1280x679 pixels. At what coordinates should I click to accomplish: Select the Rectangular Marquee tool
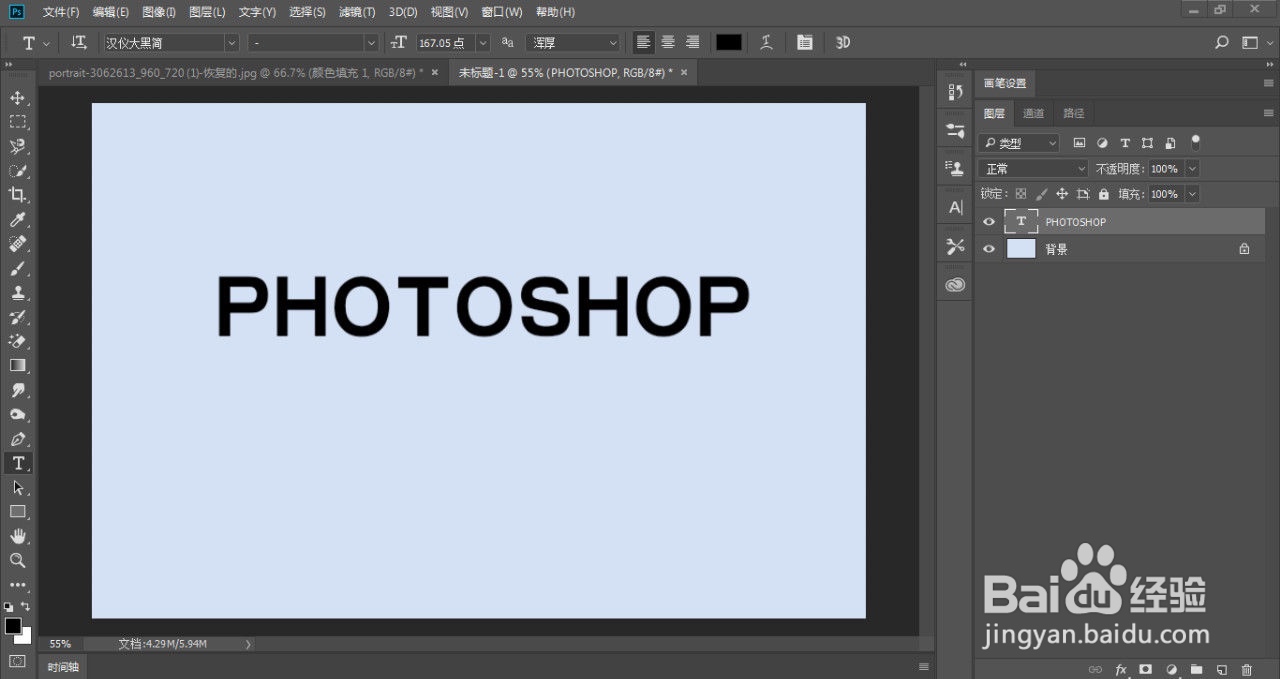coord(18,122)
